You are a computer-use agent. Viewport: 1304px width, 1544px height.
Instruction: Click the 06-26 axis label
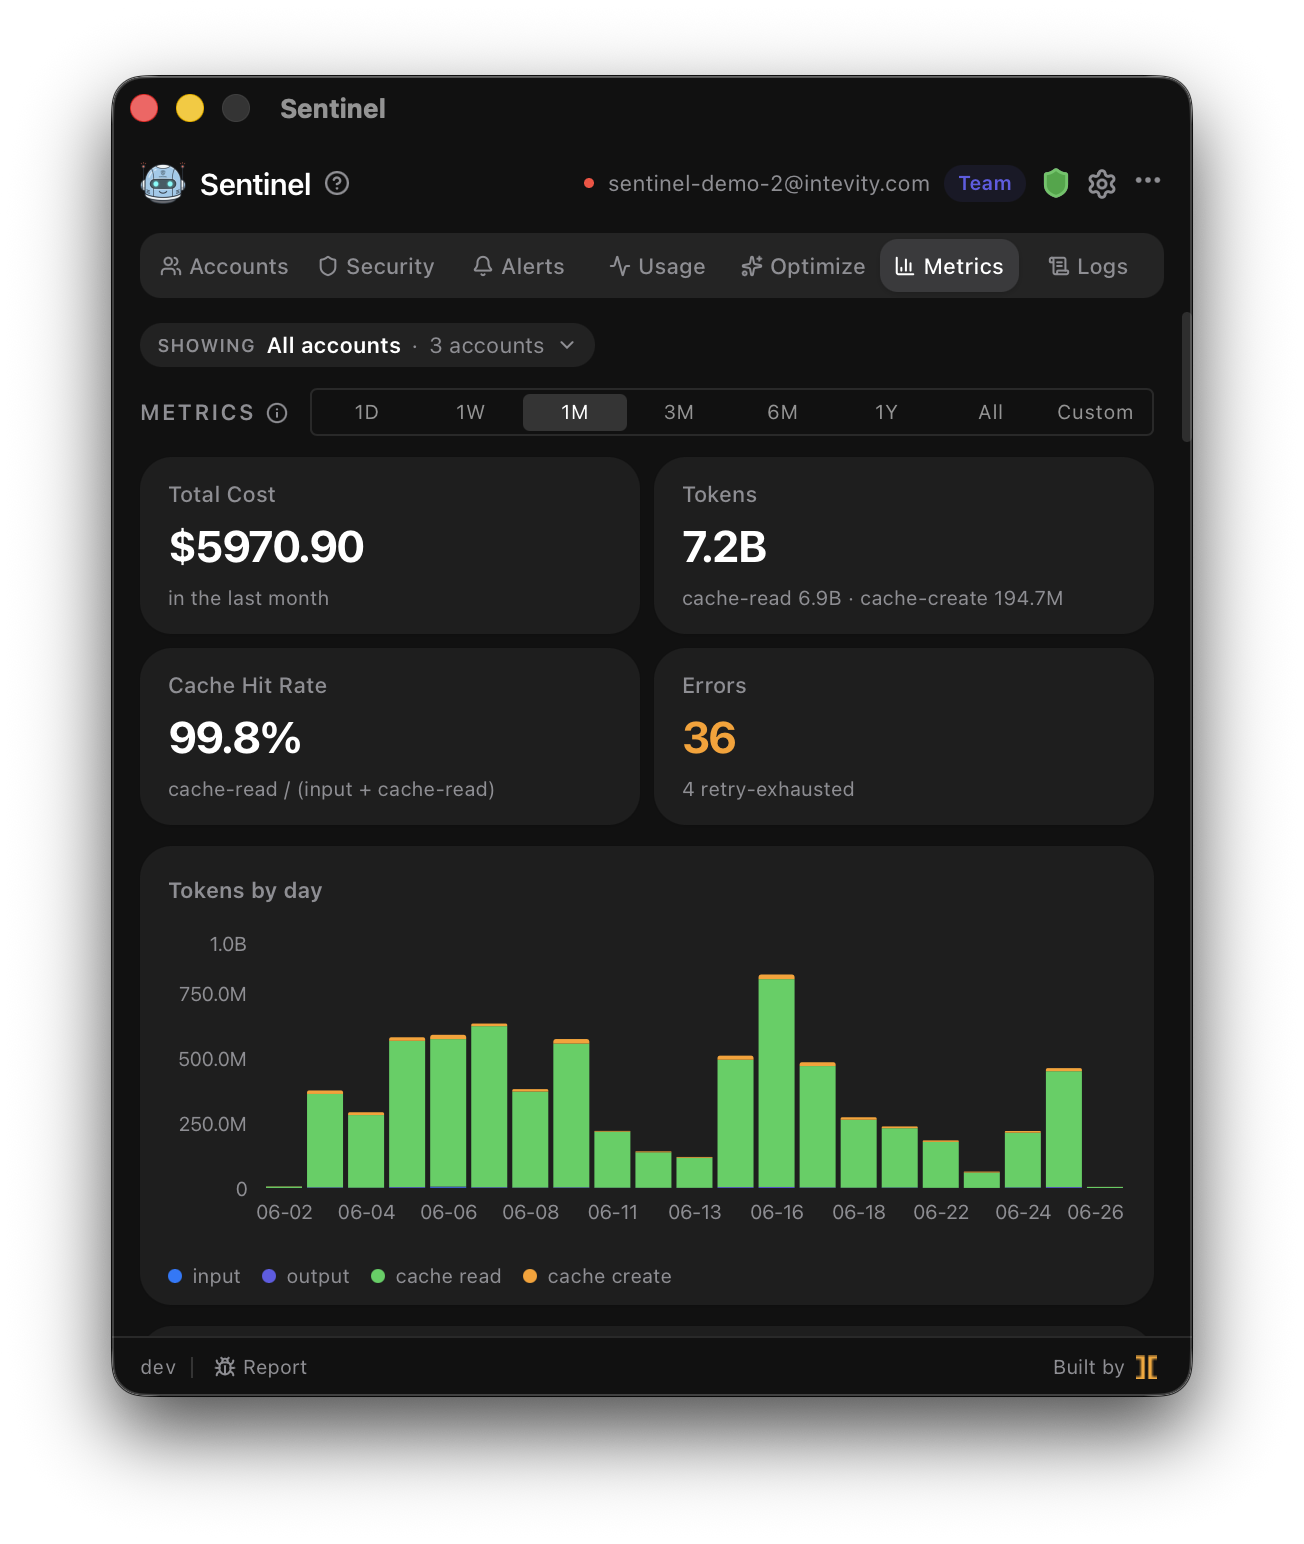tap(1095, 1212)
